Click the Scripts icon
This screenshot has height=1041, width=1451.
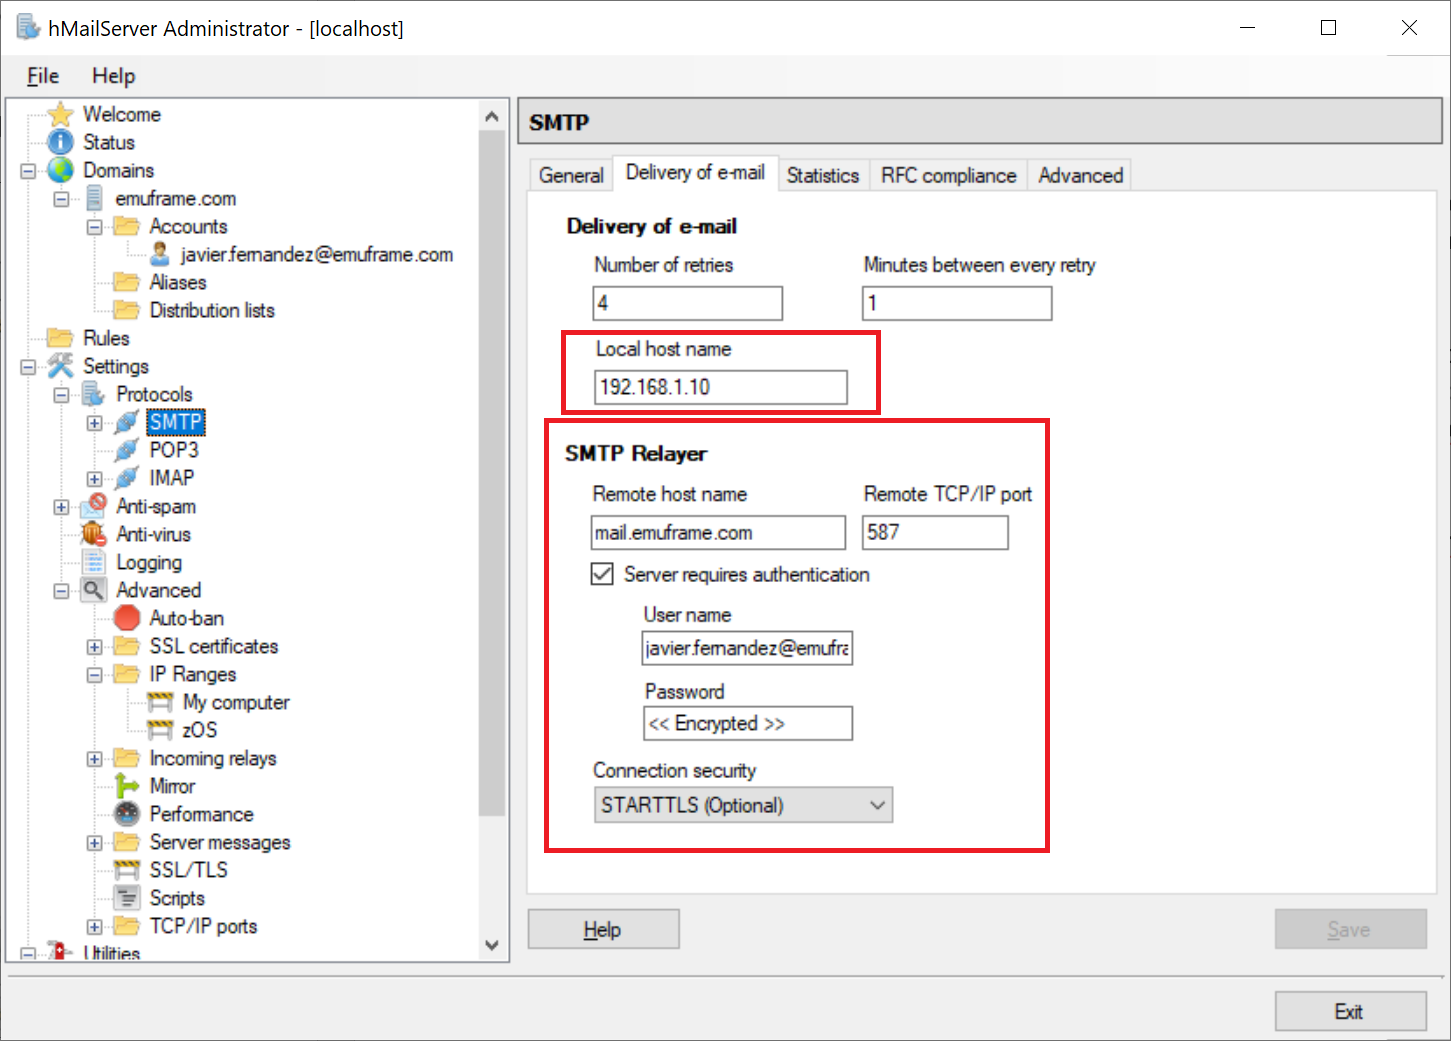pos(127,898)
